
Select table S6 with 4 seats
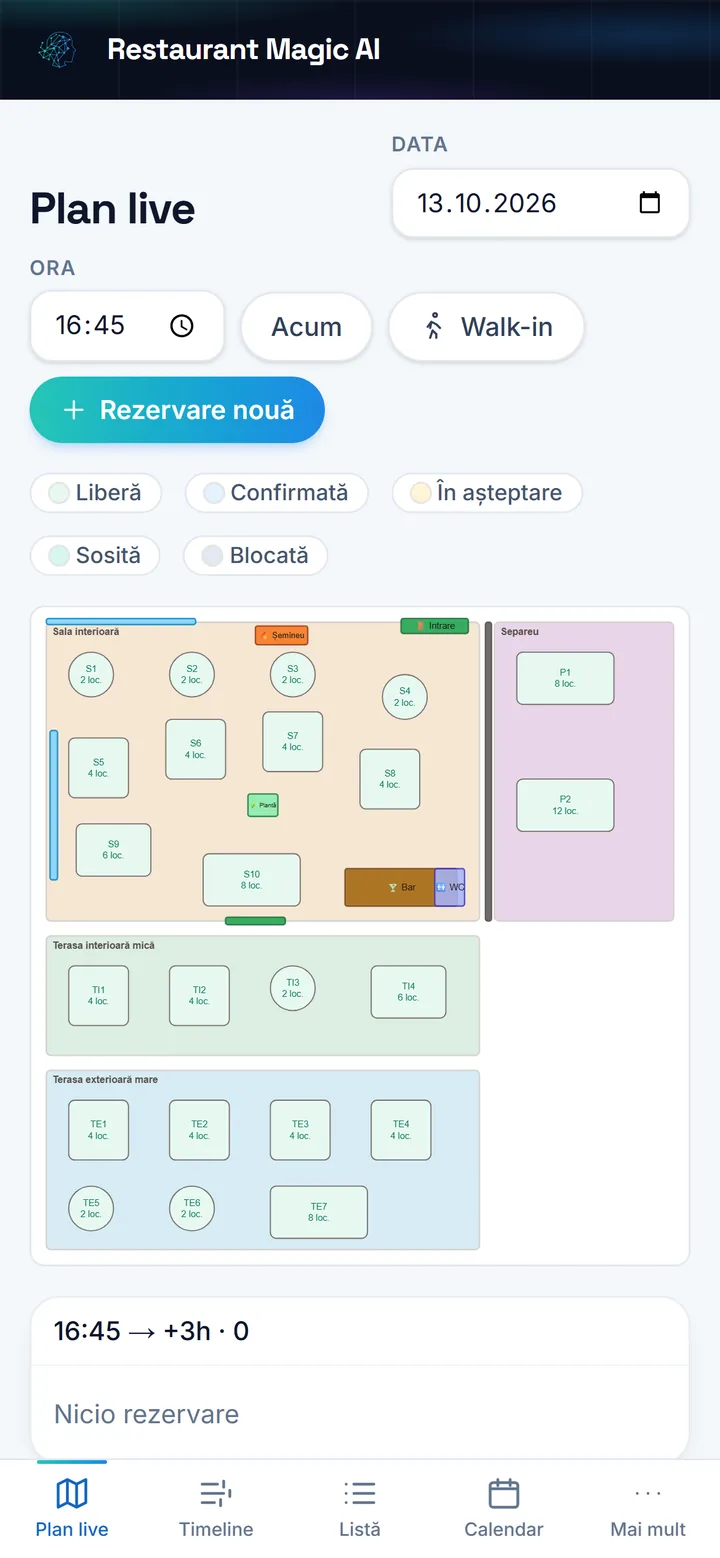click(x=196, y=749)
